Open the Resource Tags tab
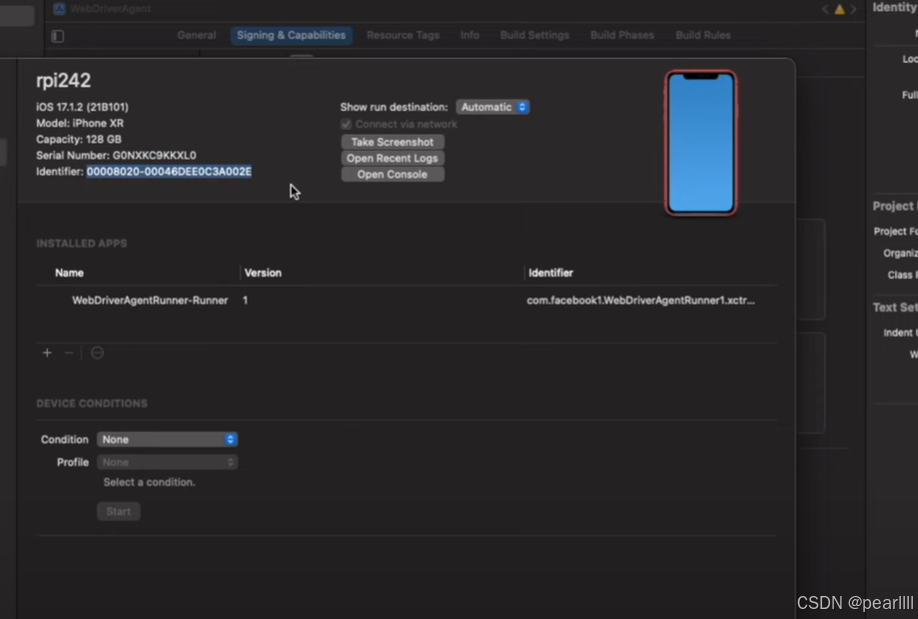 click(403, 35)
